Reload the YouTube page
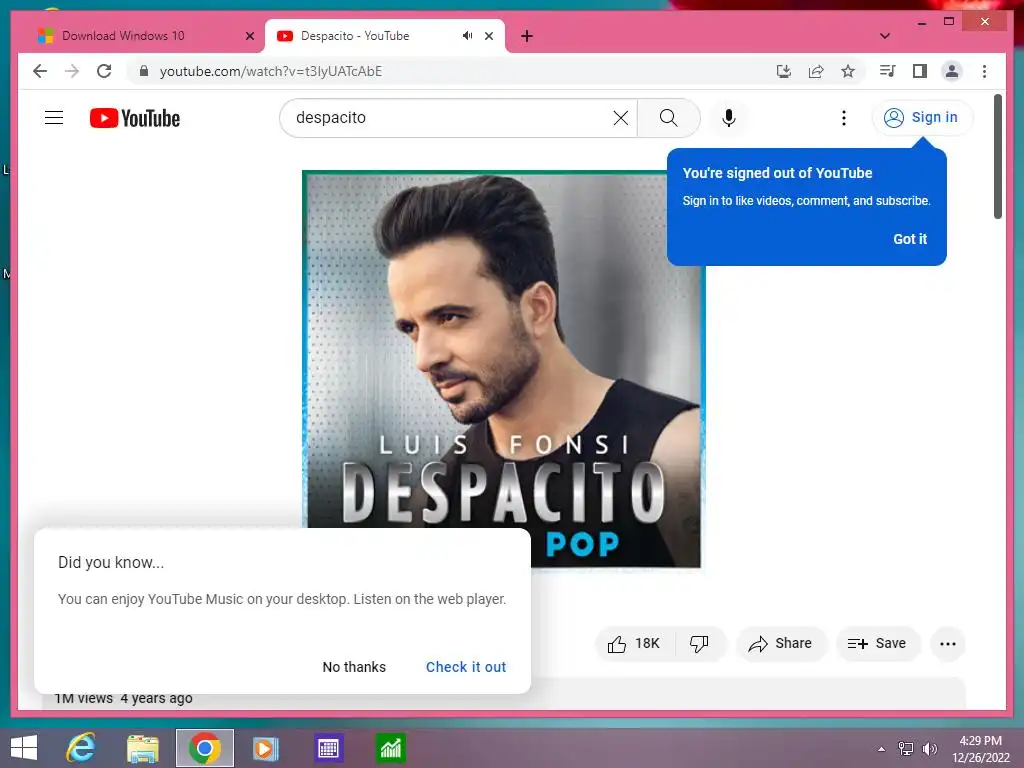1024x768 pixels. pyautogui.click(x=104, y=71)
